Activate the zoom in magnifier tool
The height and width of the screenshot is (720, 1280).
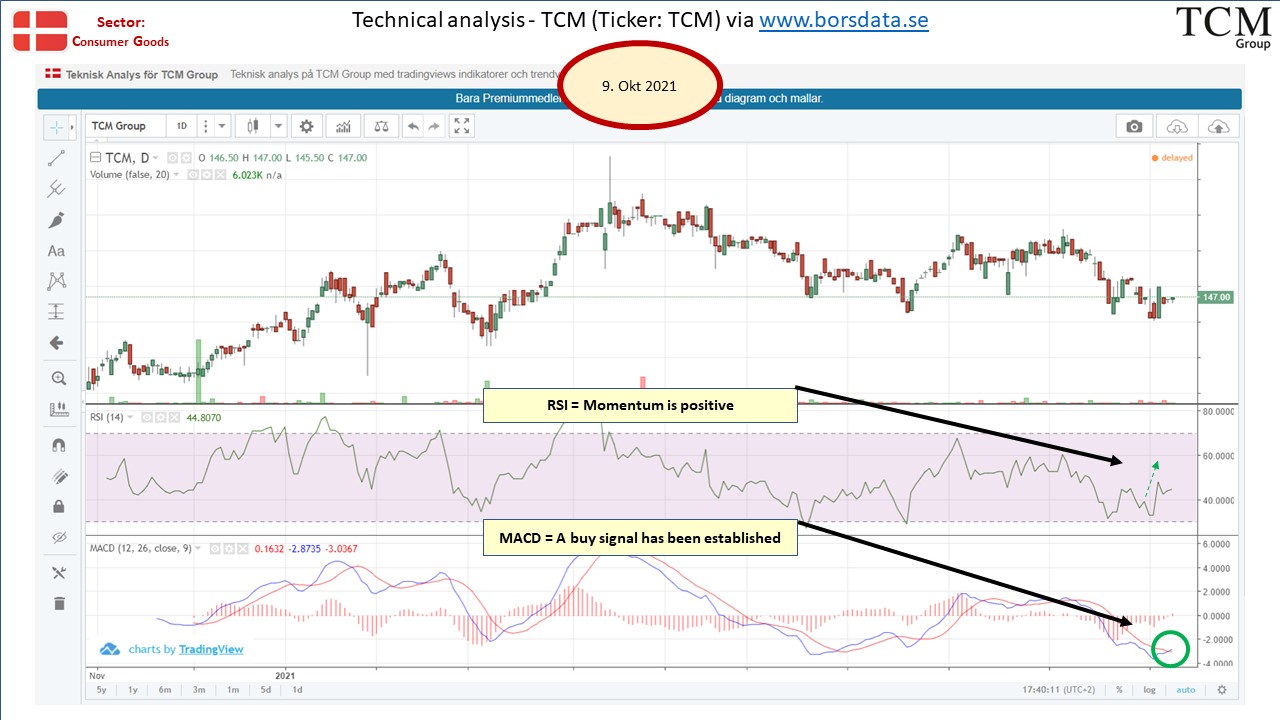click(57, 378)
